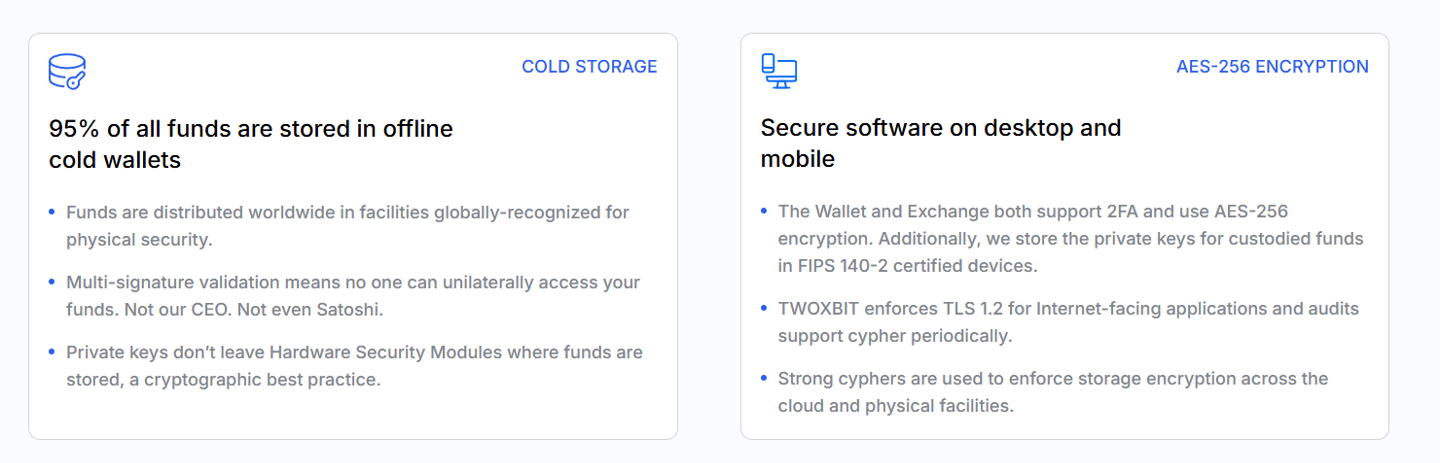The width and height of the screenshot is (1440, 463).
Task: Click the bullet dot before 'The Wallet and Exchange'
Action: click(x=764, y=211)
